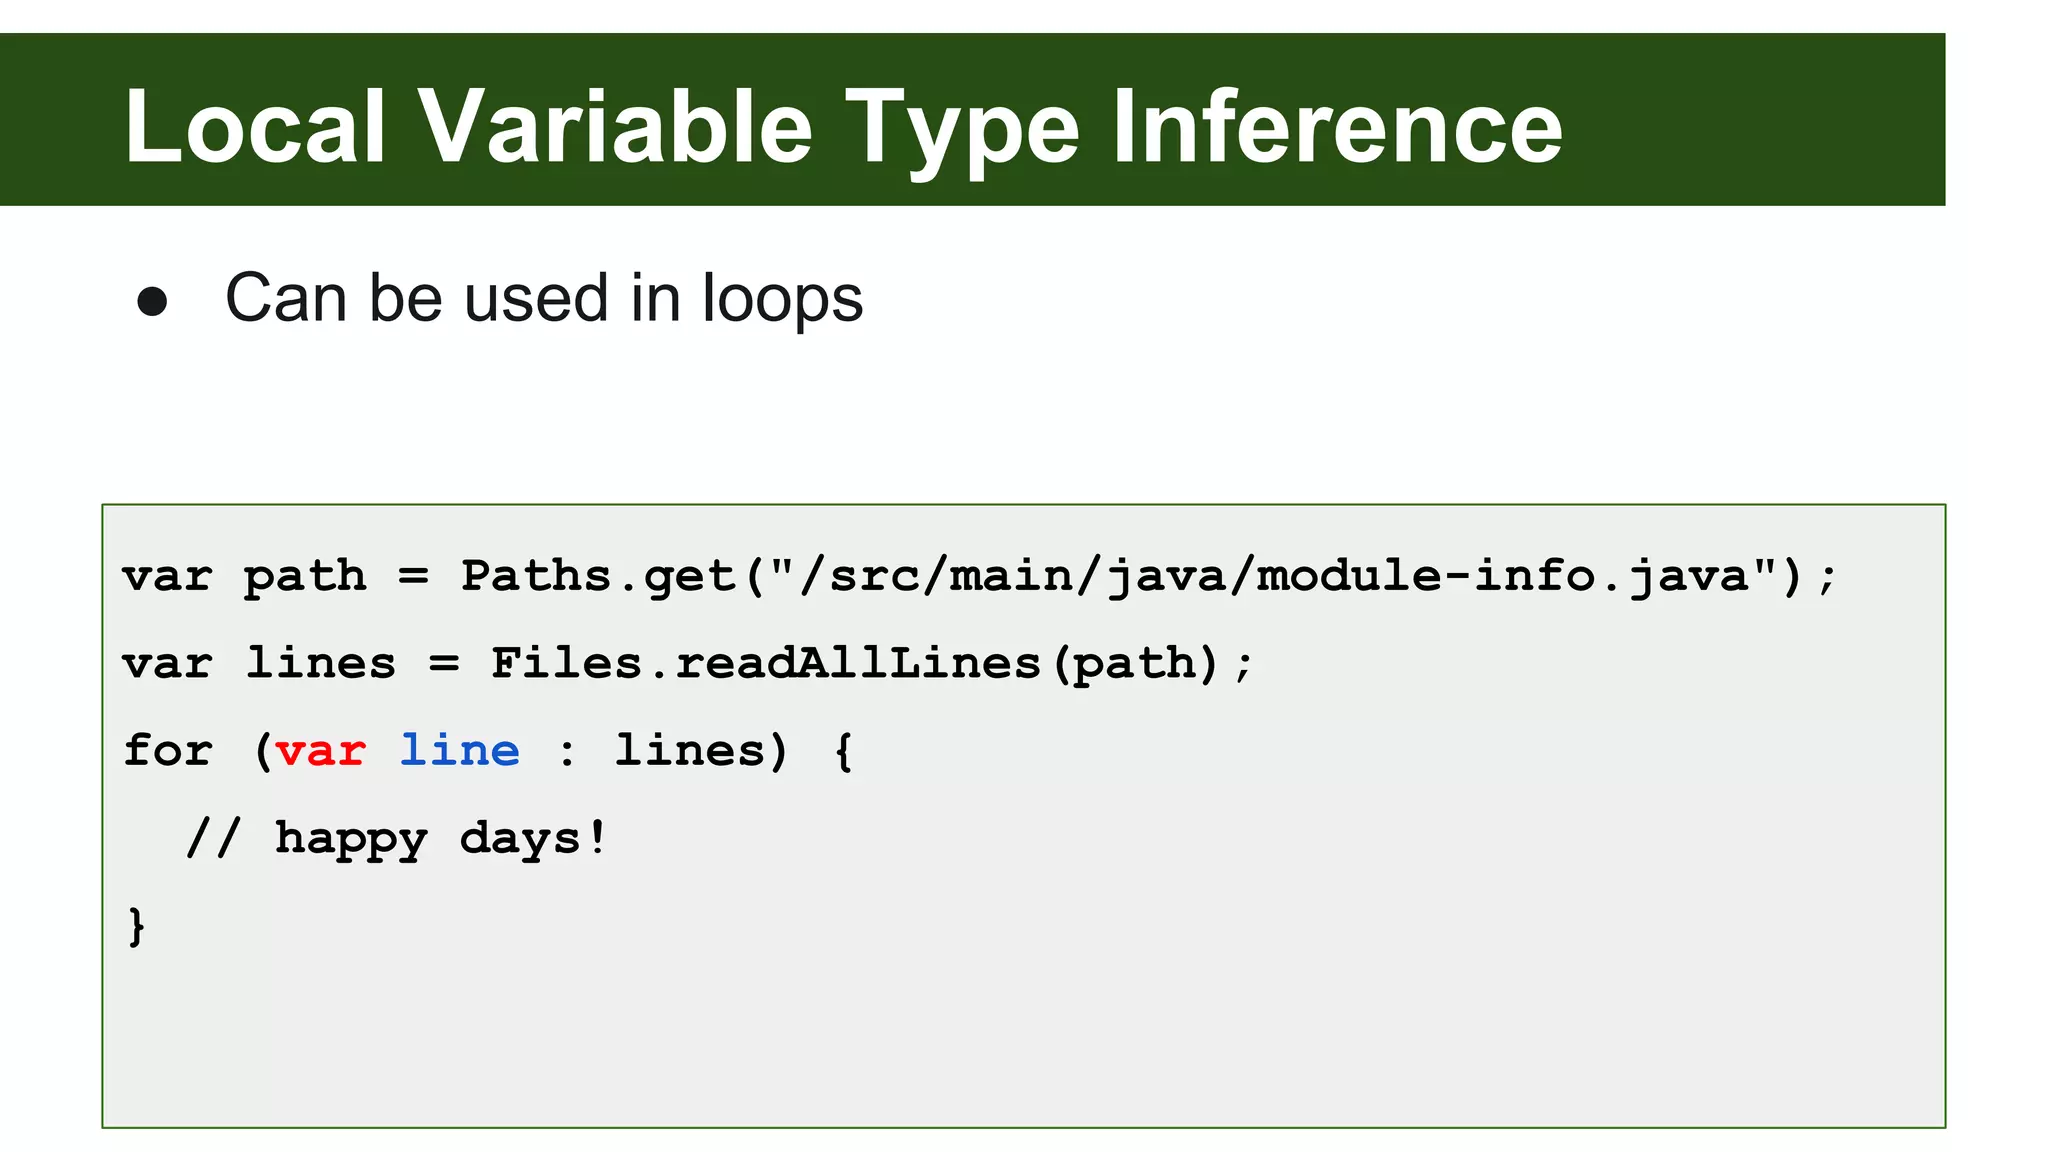
Task: Click "(path)" argument in the readAllLines call
Action: 1136,664
